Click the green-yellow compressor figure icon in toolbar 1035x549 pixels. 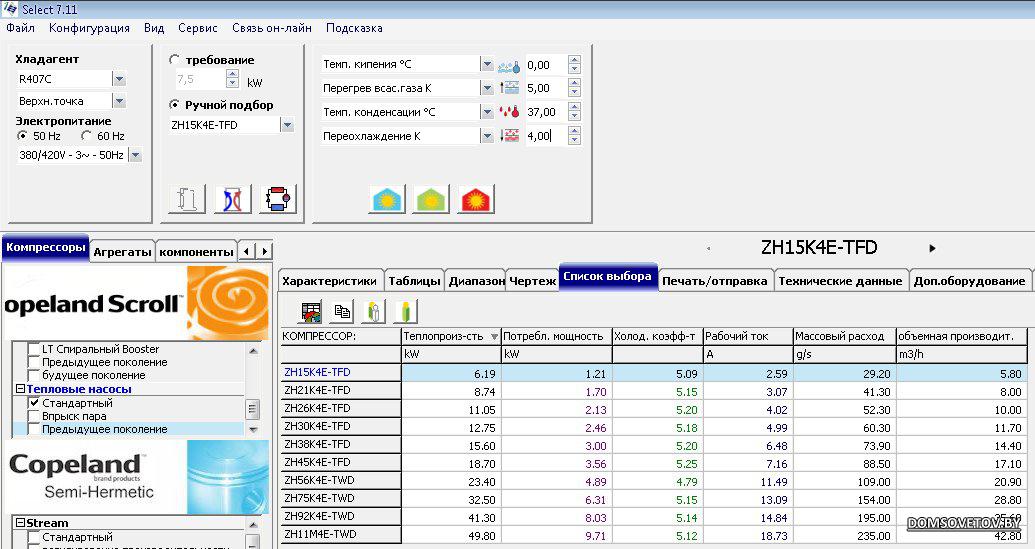(405, 311)
